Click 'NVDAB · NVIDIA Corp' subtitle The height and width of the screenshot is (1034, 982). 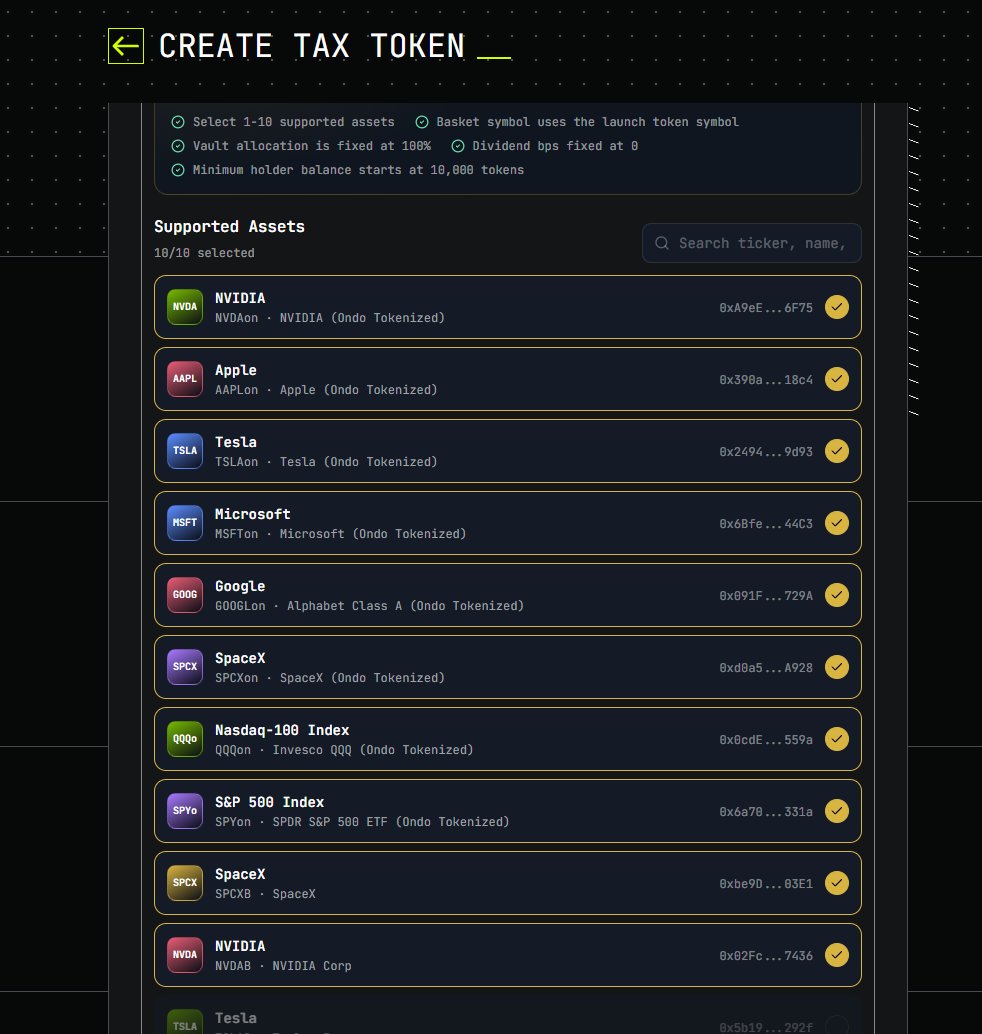pos(283,965)
